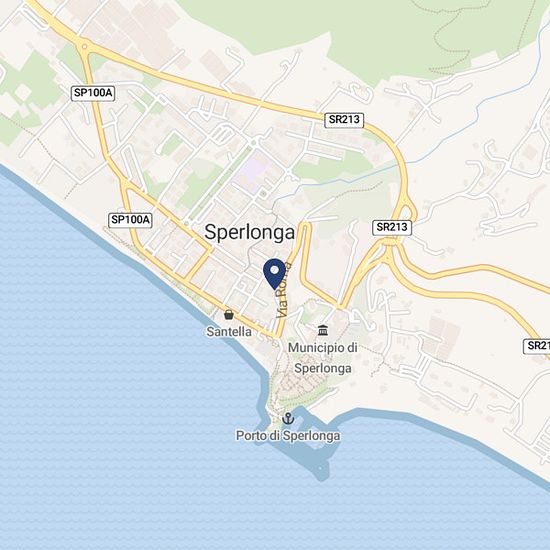Click the cut-off SR21 shield at right edge
550x550 pixels.
tap(536, 346)
